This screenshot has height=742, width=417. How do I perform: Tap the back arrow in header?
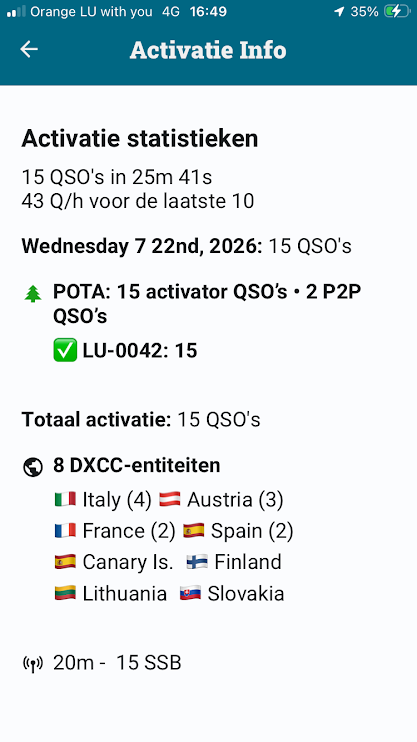tap(29, 49)
